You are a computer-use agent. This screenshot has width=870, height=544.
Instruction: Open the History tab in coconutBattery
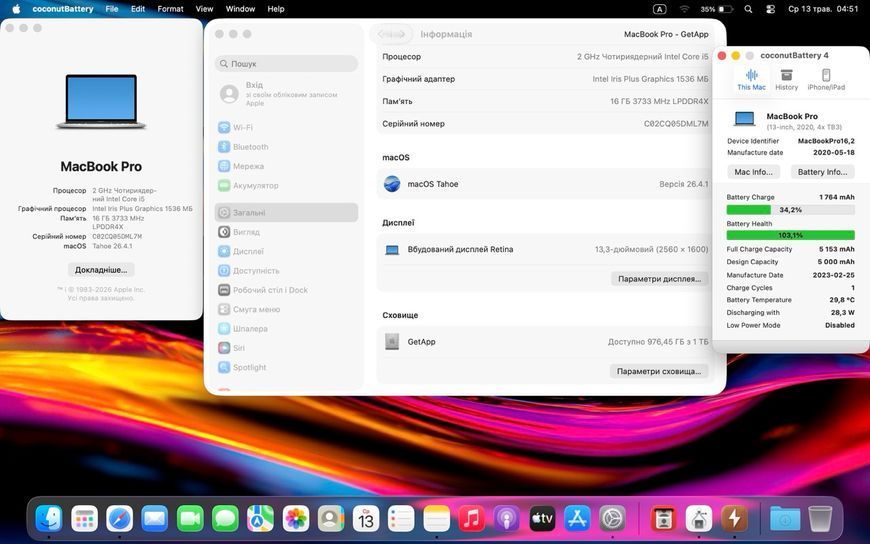[x=786, y=79]
